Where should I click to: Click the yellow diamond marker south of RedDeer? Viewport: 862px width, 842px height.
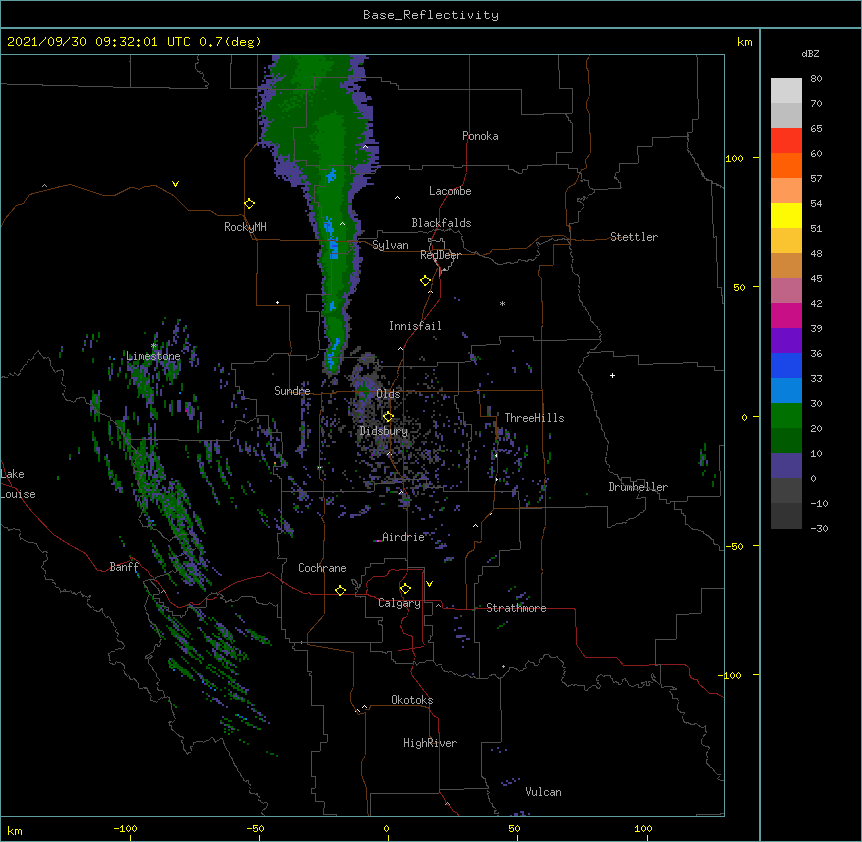point(425,281)
